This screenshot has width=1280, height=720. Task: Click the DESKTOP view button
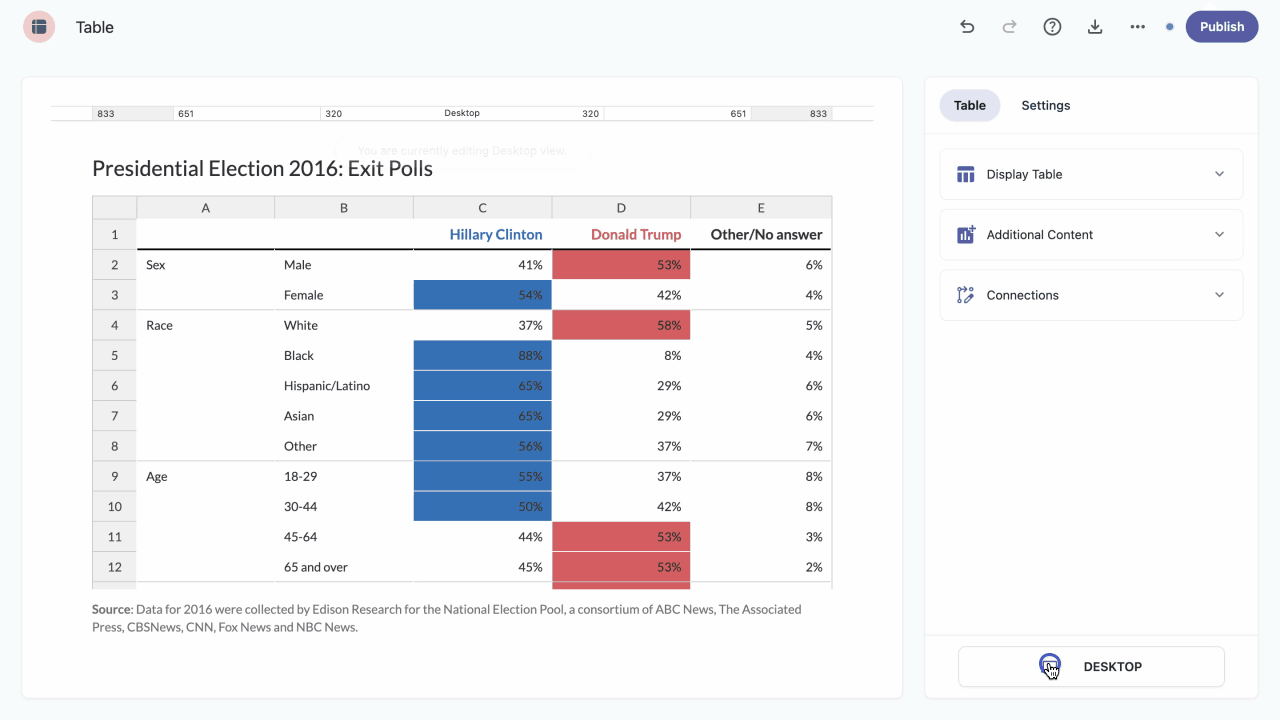[x=1091, y=667]
